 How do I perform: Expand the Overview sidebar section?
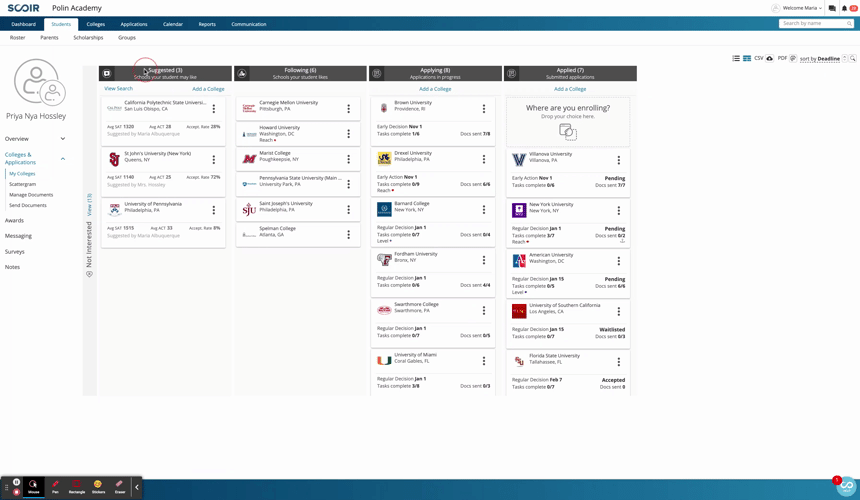tap(63, 139)
